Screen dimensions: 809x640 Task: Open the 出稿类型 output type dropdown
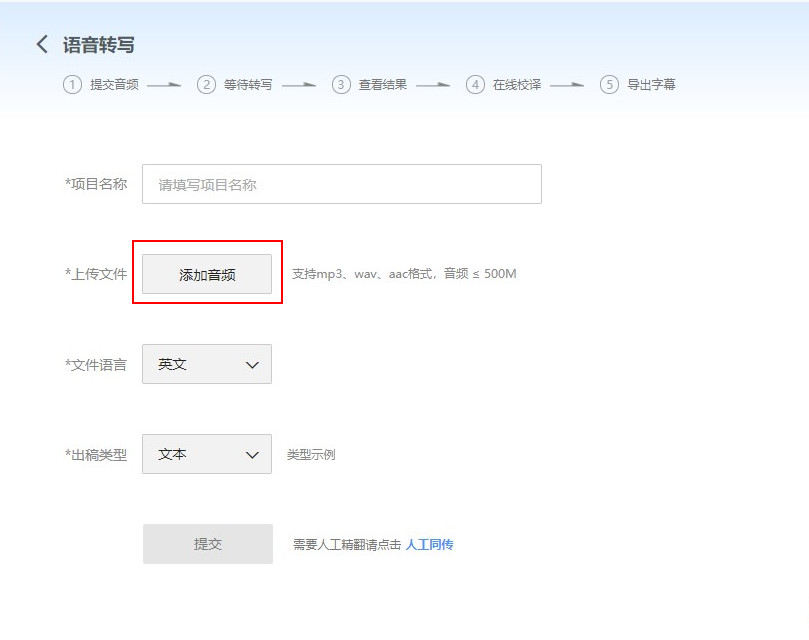coord(206,453)
